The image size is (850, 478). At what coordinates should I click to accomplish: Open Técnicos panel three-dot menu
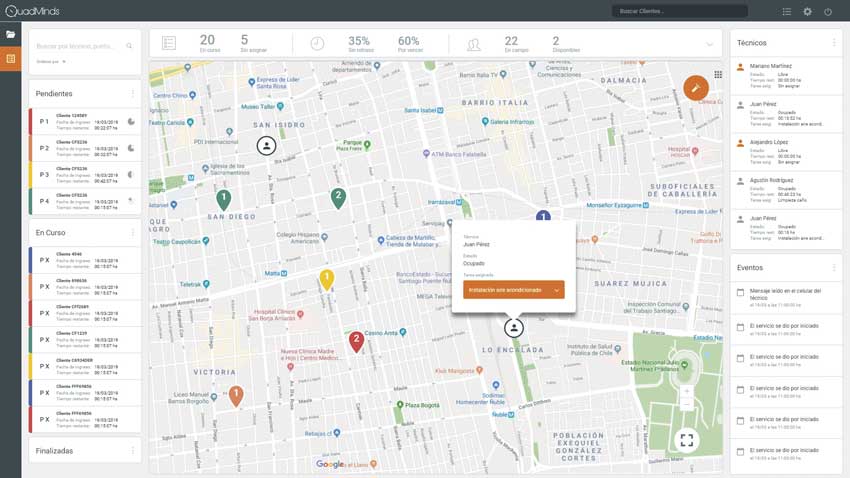click(x=834, y=43)
